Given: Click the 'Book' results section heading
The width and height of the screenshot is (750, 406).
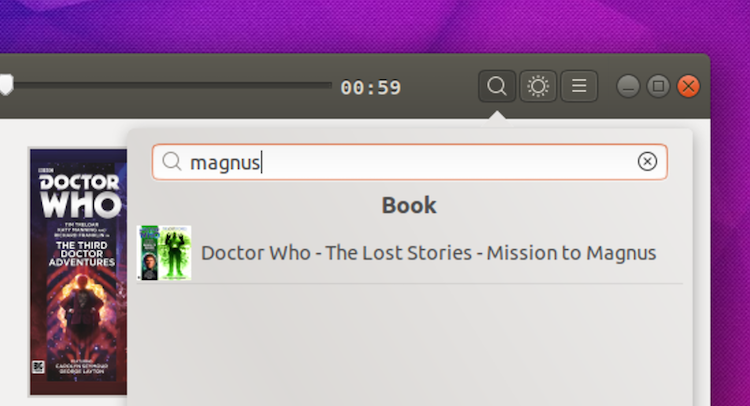Looking at the screenshot, I should 409,206.
